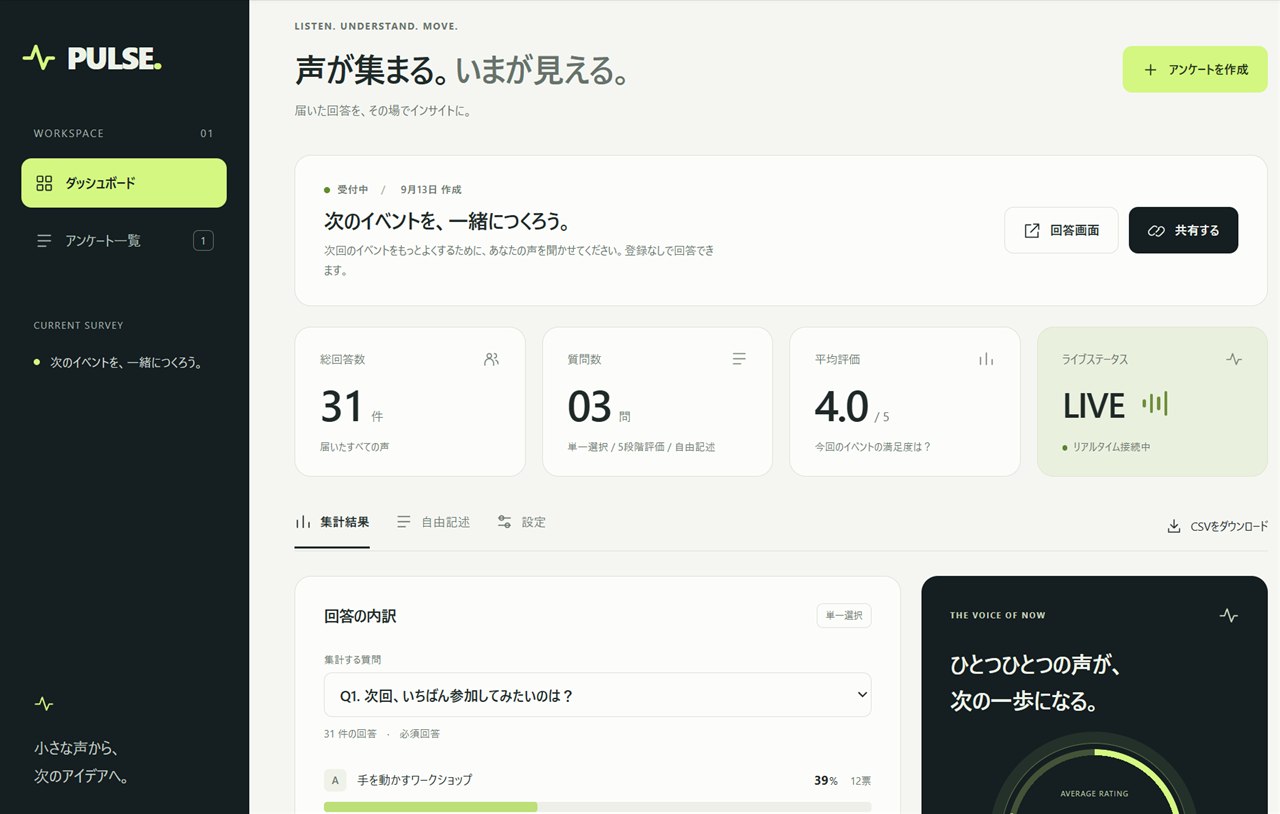This screenshot has height=814, width=1280.
Task: Click the 集計する質問 field label
Action: tap(352, 660)
